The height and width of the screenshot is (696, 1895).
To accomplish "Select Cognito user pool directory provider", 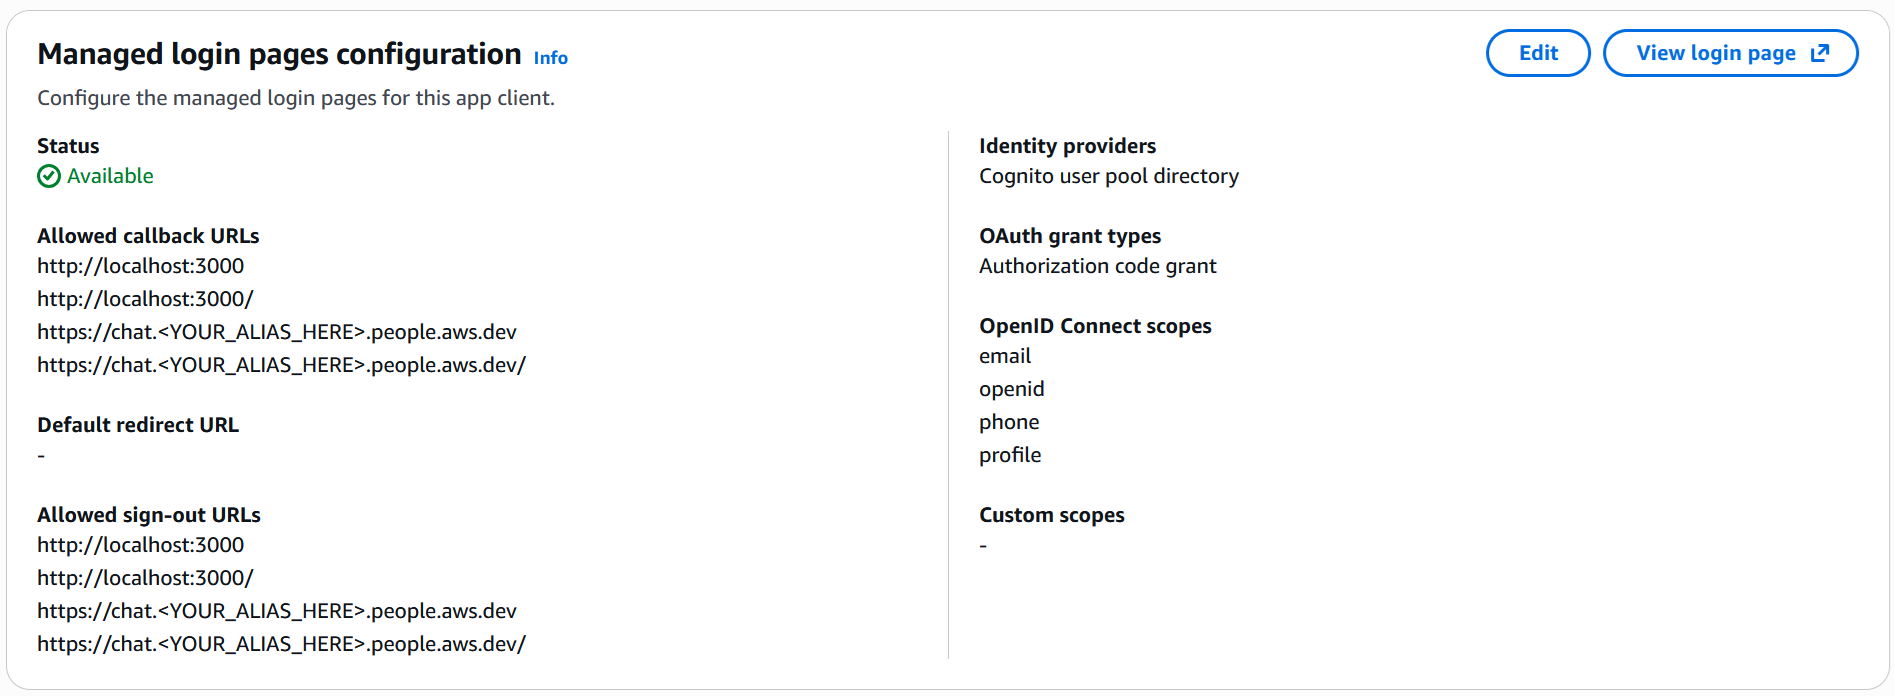I will coord(1108,176).
